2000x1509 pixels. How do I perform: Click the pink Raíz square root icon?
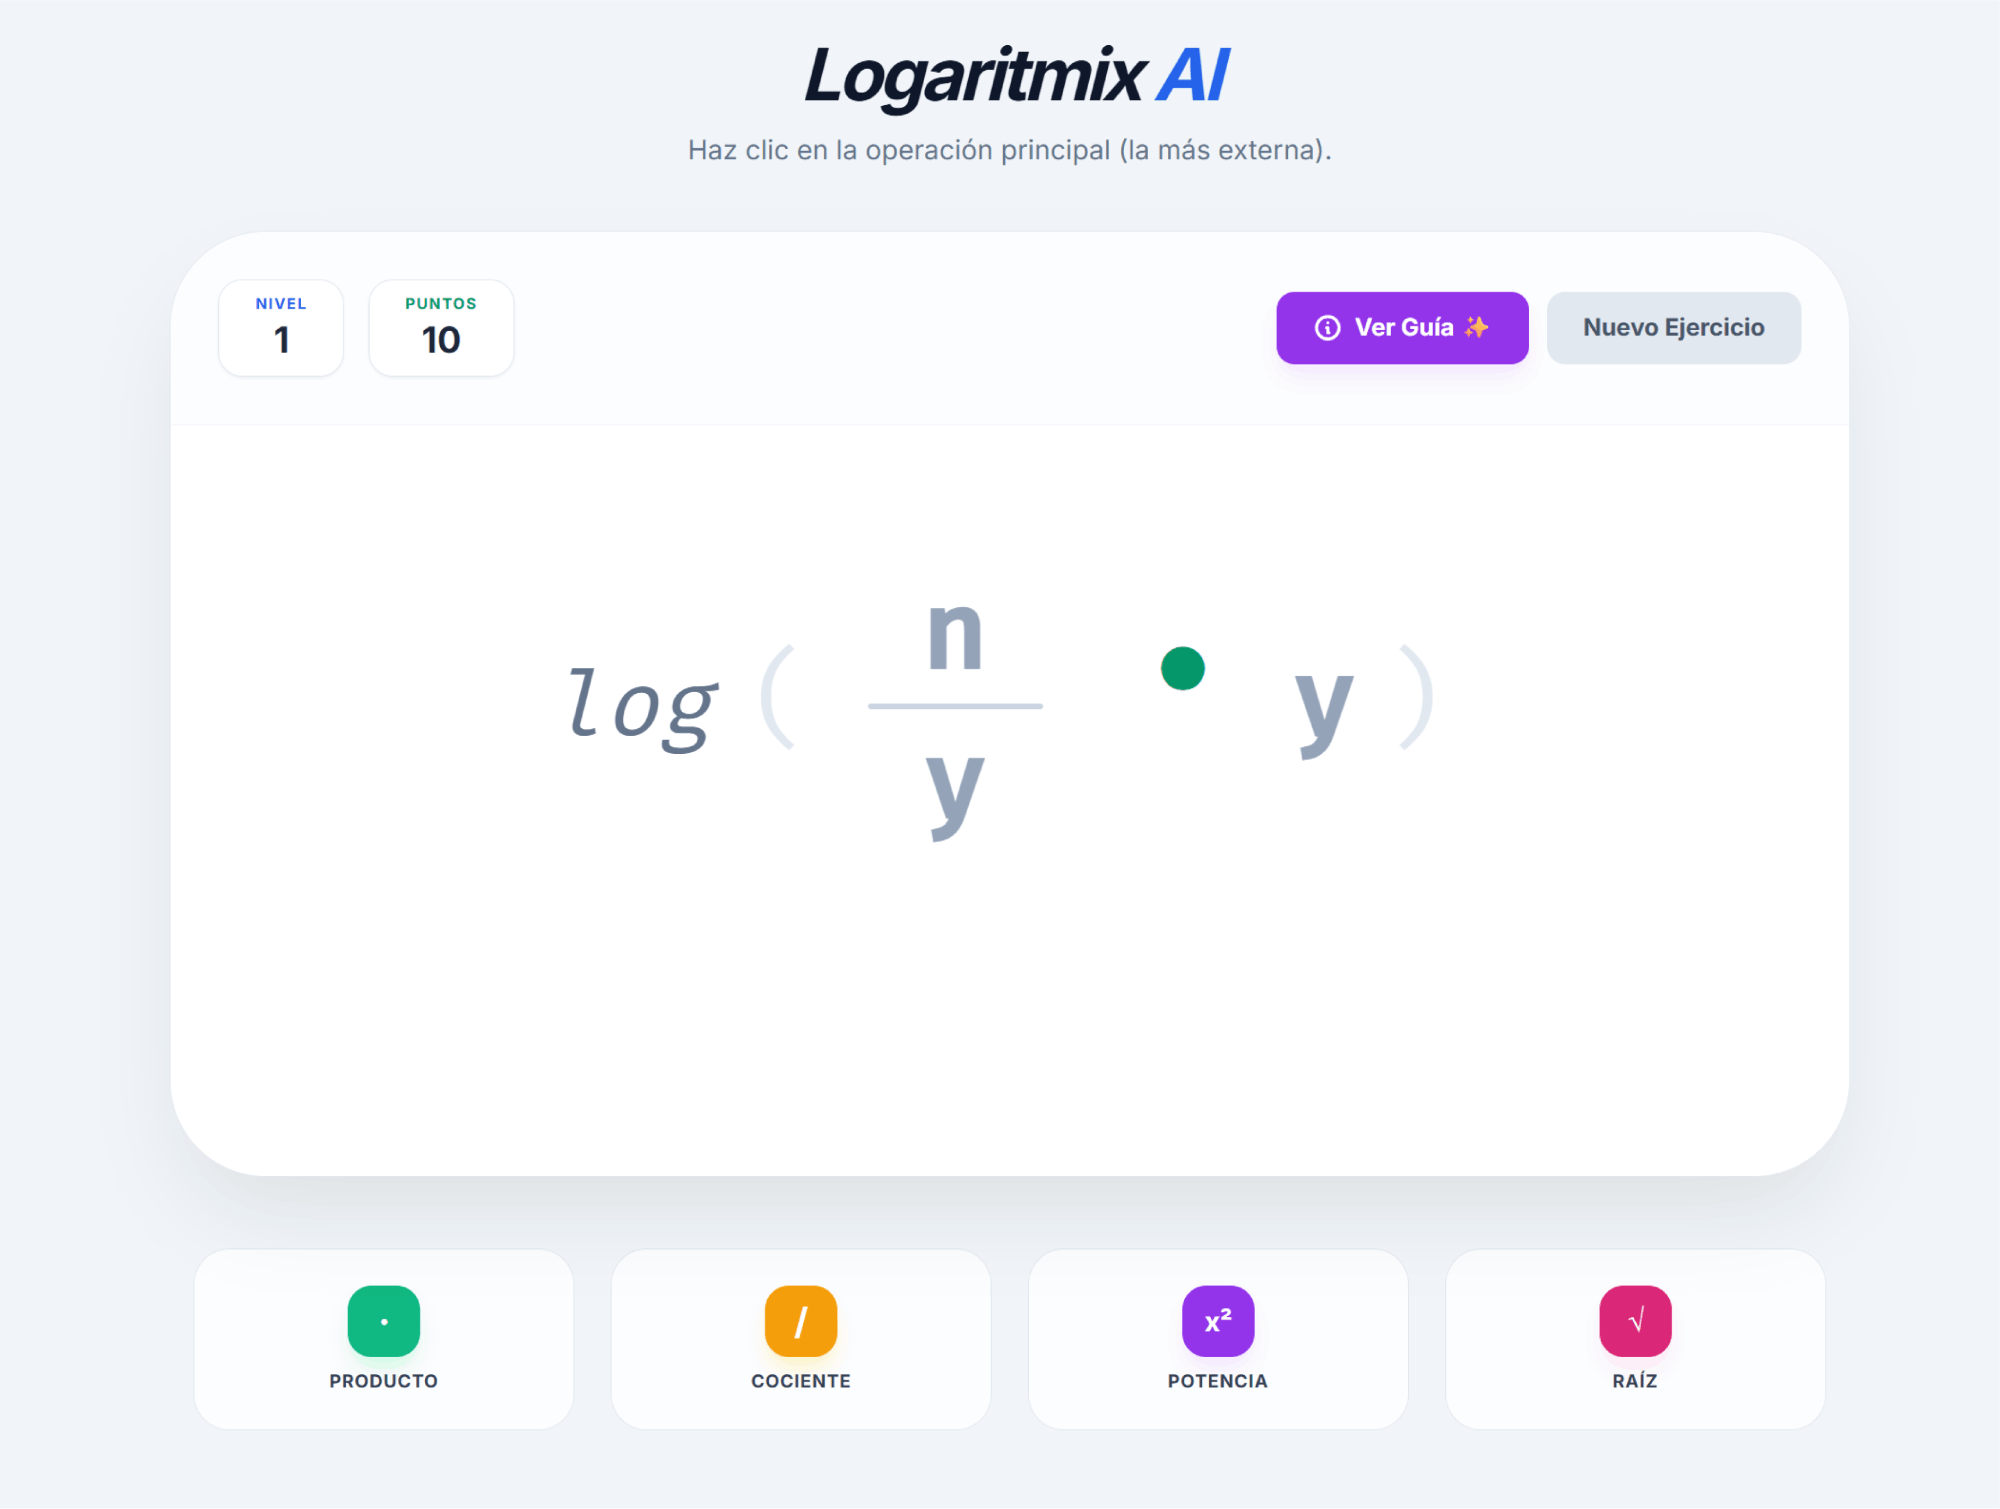coord(1634,1321)
